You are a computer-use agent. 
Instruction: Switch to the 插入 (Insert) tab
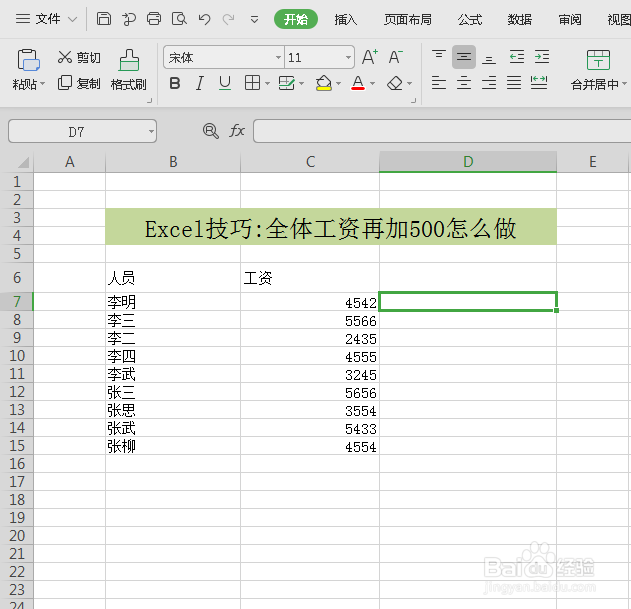[x=346, y=19]
